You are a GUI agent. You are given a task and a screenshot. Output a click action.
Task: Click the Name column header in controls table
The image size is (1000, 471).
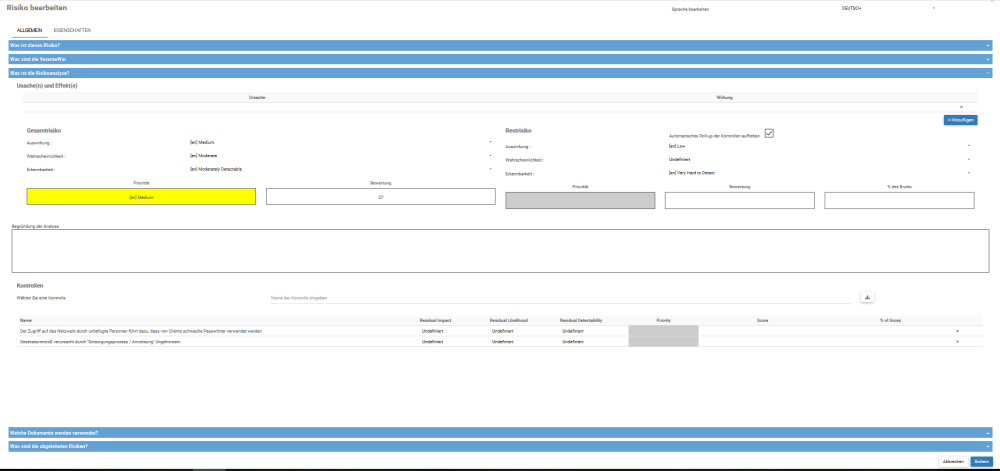click(25, 320)
